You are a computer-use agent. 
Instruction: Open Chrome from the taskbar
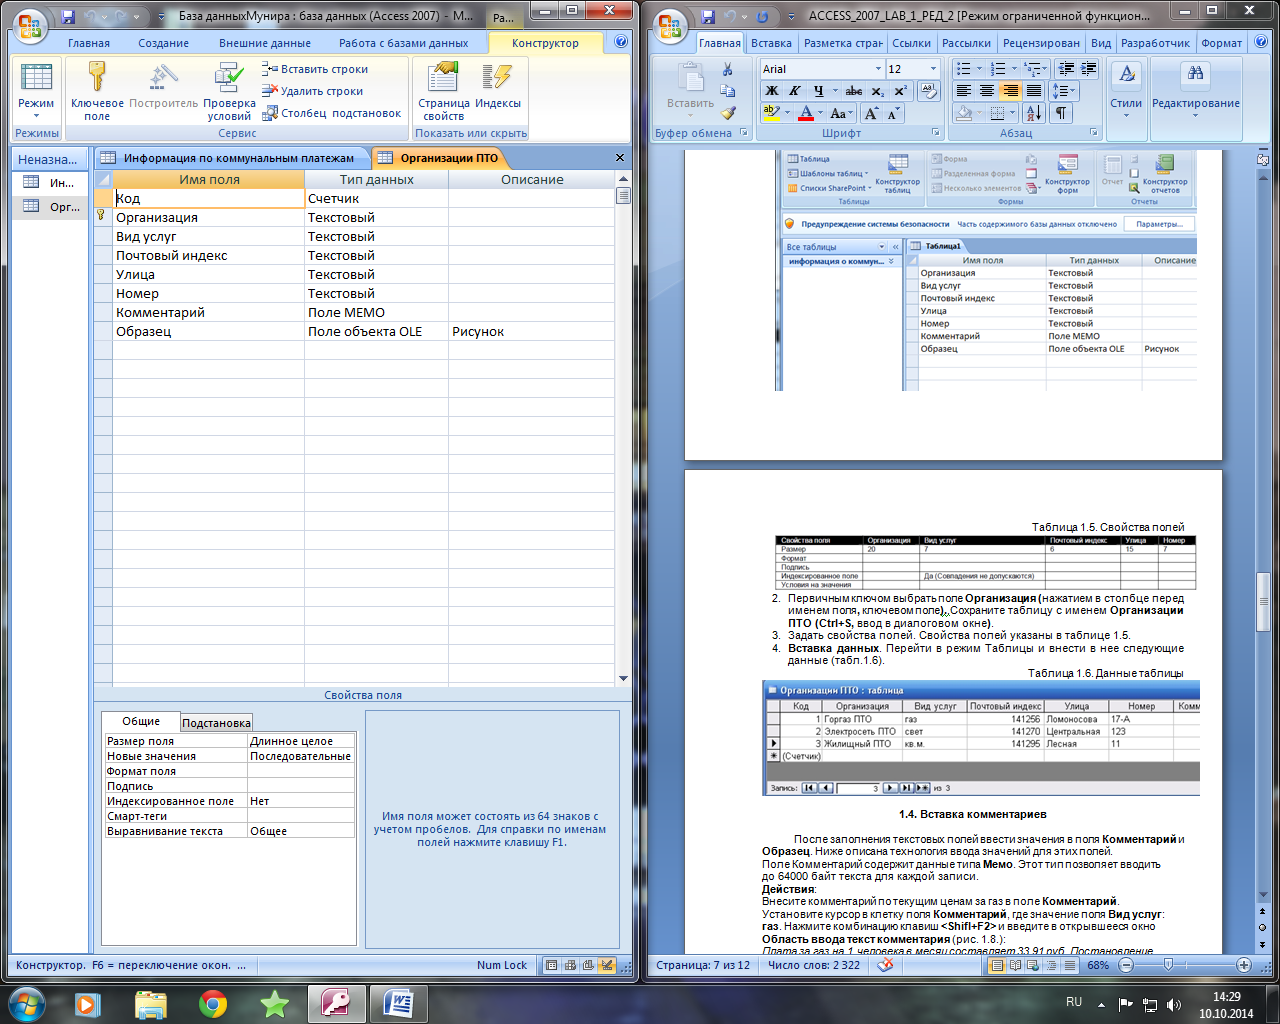(212, 1003)
